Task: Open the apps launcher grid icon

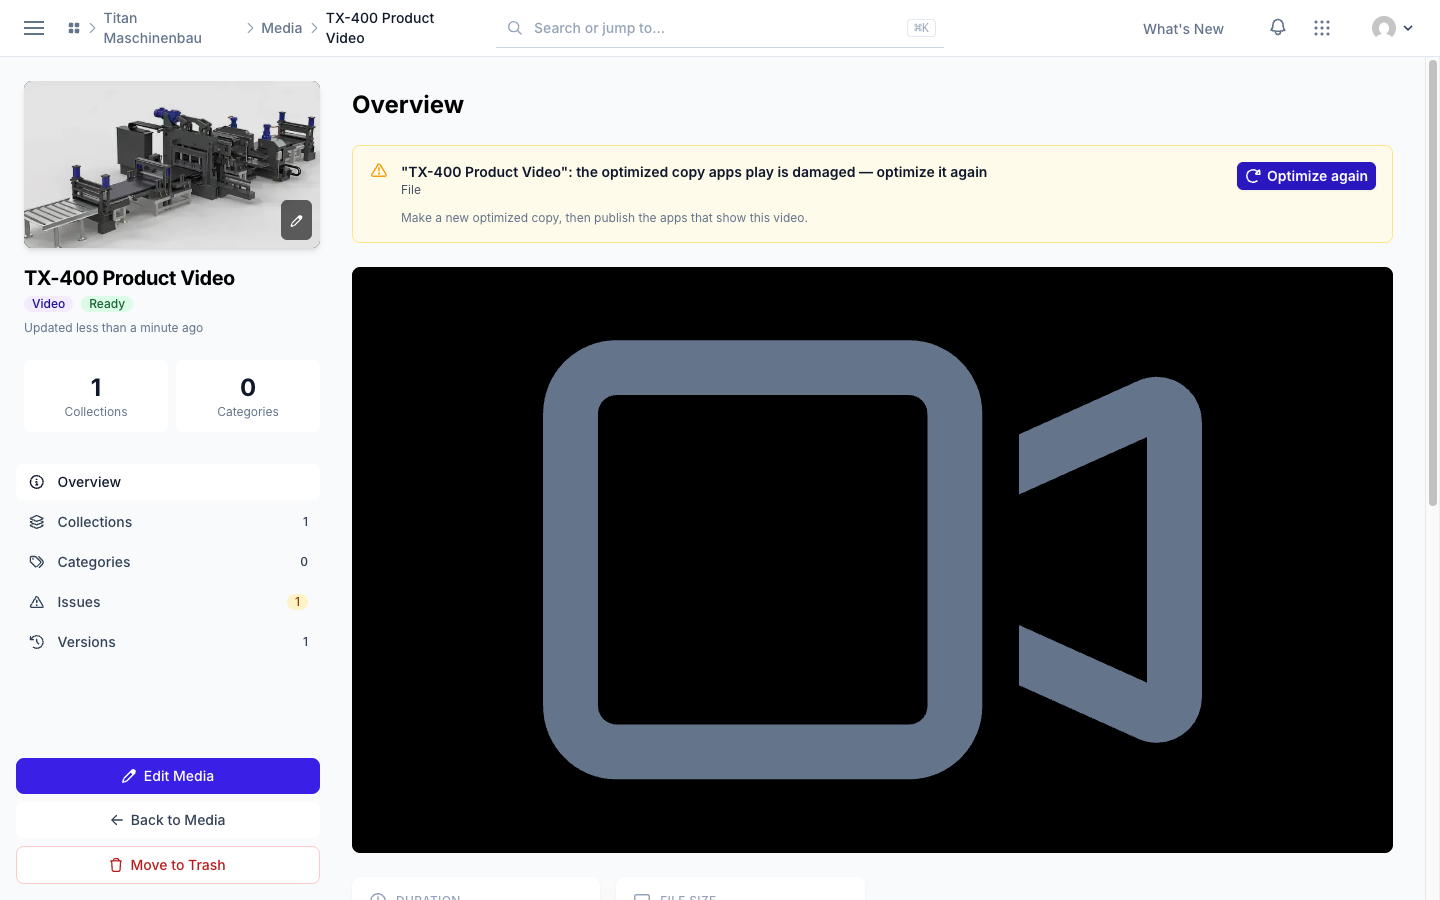Action: tap(1322, 28)
